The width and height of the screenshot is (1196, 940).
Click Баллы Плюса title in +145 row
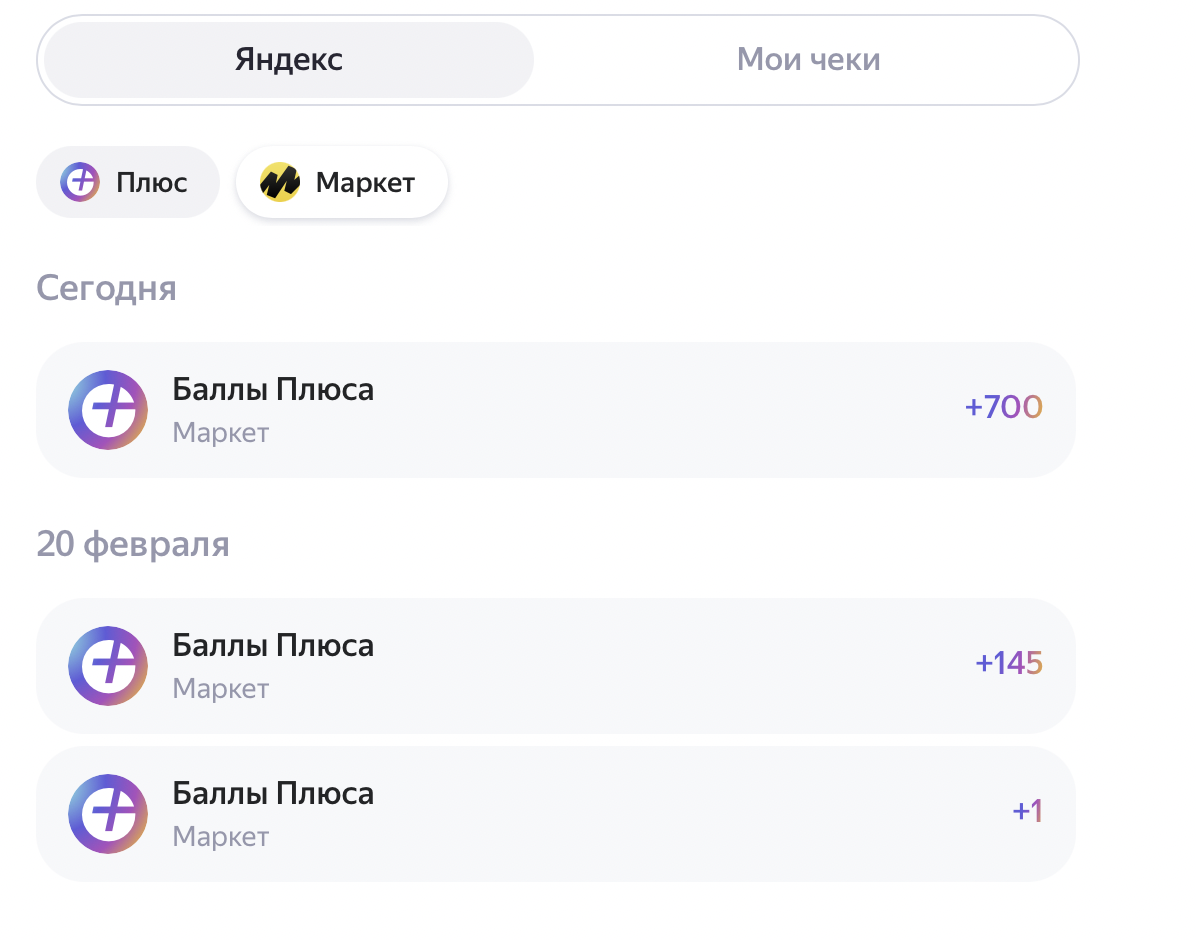pos(273,645)
